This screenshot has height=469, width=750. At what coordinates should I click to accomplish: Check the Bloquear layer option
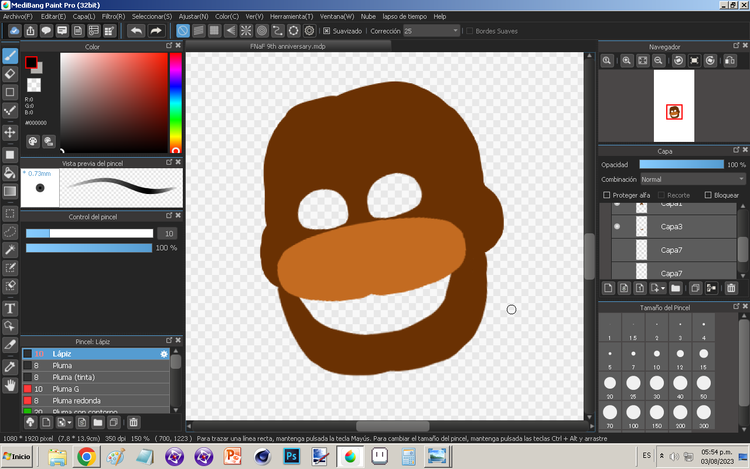[708, 195]
